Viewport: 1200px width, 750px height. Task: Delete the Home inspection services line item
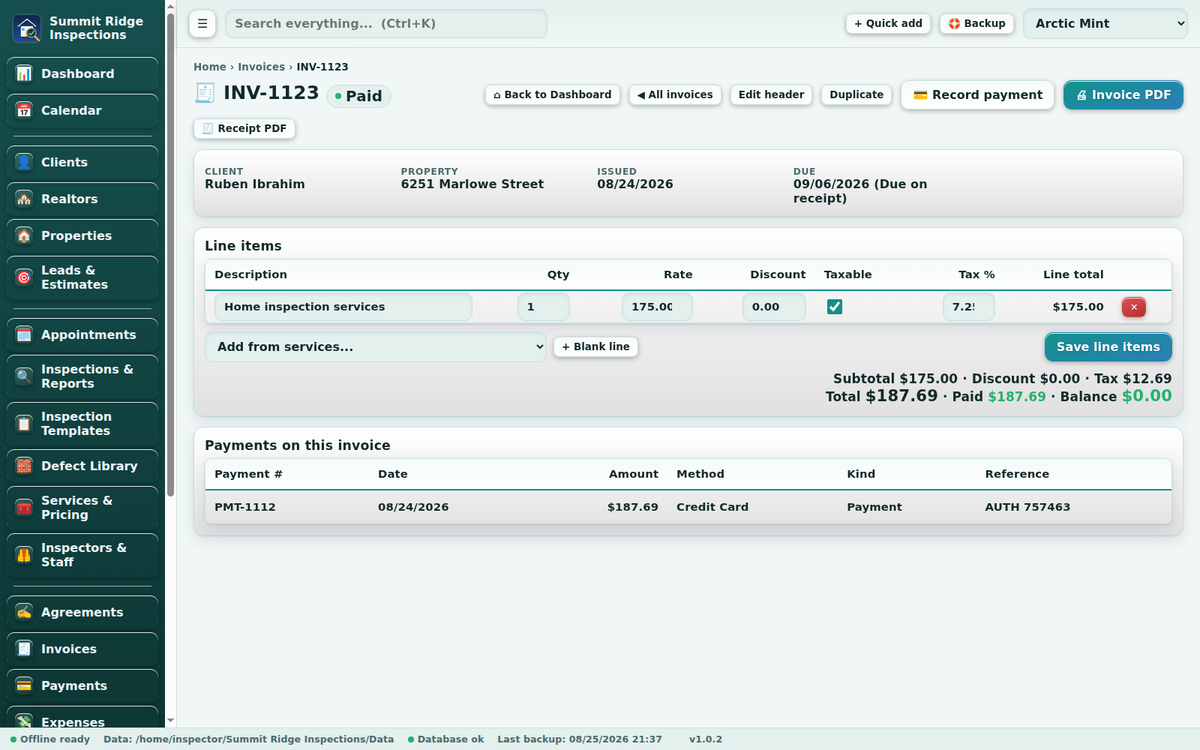(x=1133, y=307)
